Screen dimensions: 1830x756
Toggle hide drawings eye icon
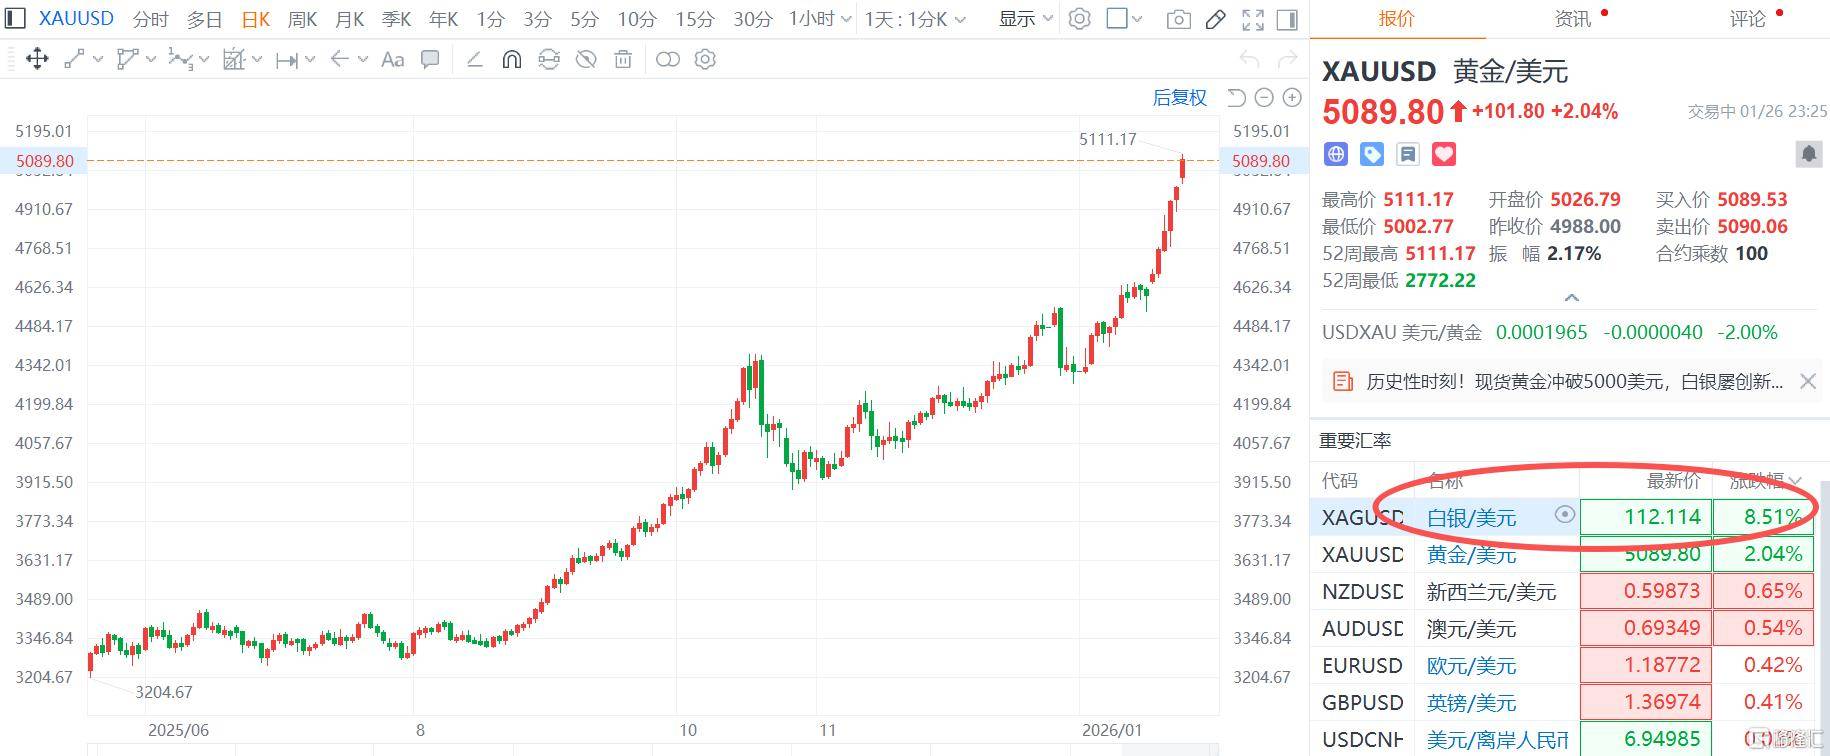point(586,60)
